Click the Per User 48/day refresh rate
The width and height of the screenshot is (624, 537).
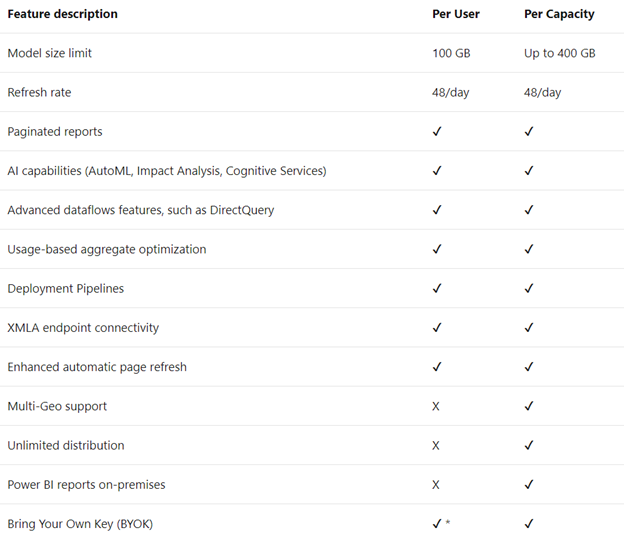450,92
